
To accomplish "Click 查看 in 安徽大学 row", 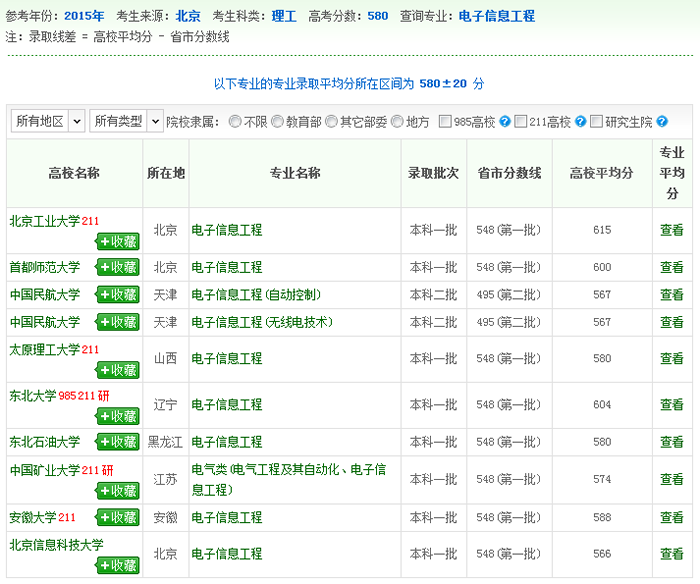I will pyautogui.click(x=672, y=517).
